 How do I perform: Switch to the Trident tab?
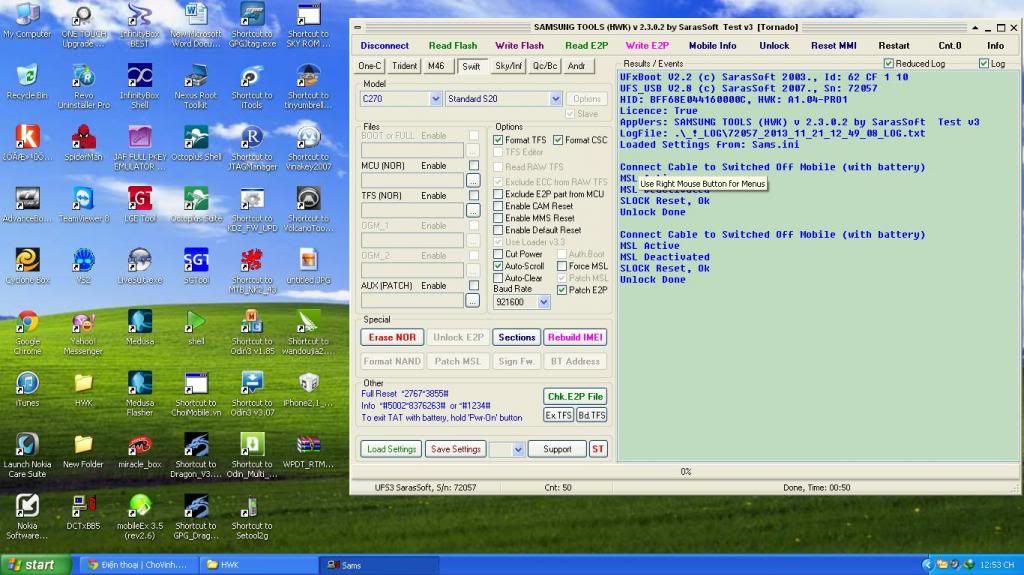404,66
